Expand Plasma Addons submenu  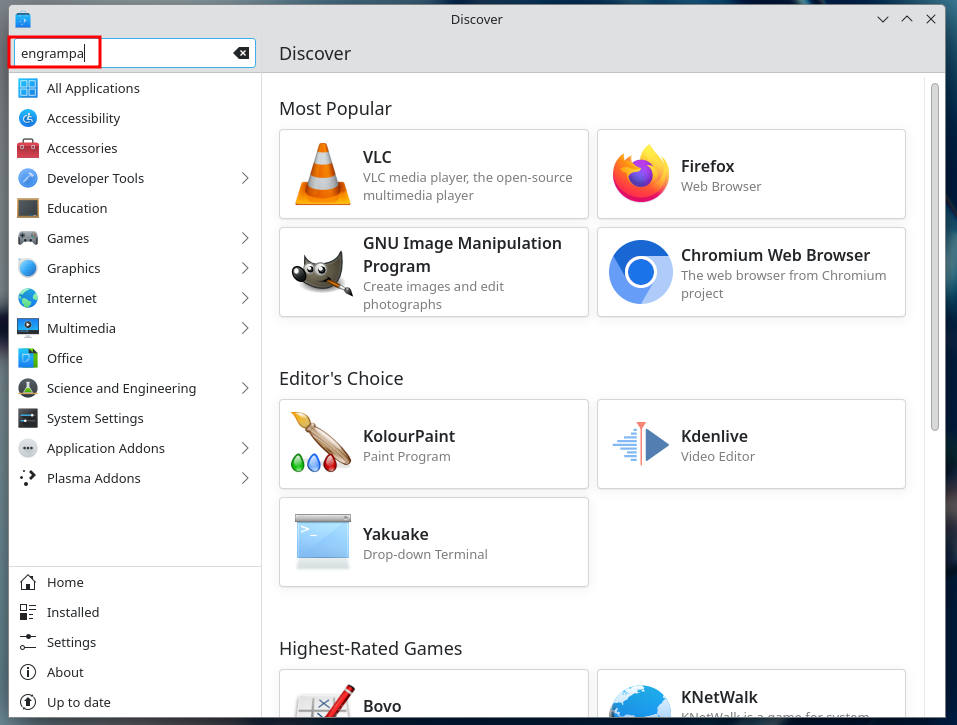245,478
